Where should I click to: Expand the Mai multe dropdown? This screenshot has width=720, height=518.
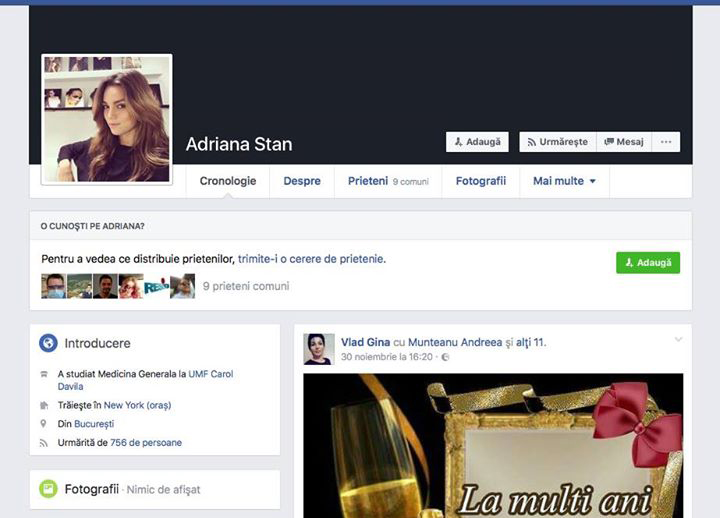(564, 181)
